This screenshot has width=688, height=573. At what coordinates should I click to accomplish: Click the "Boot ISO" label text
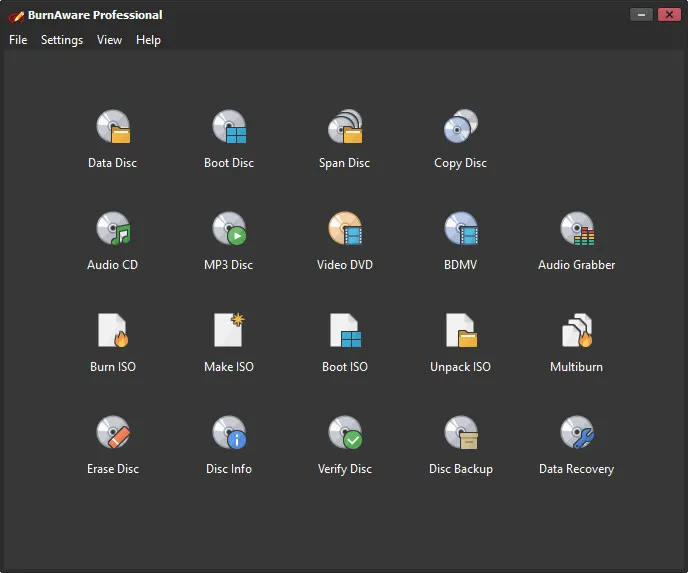(x=345, y=367)
